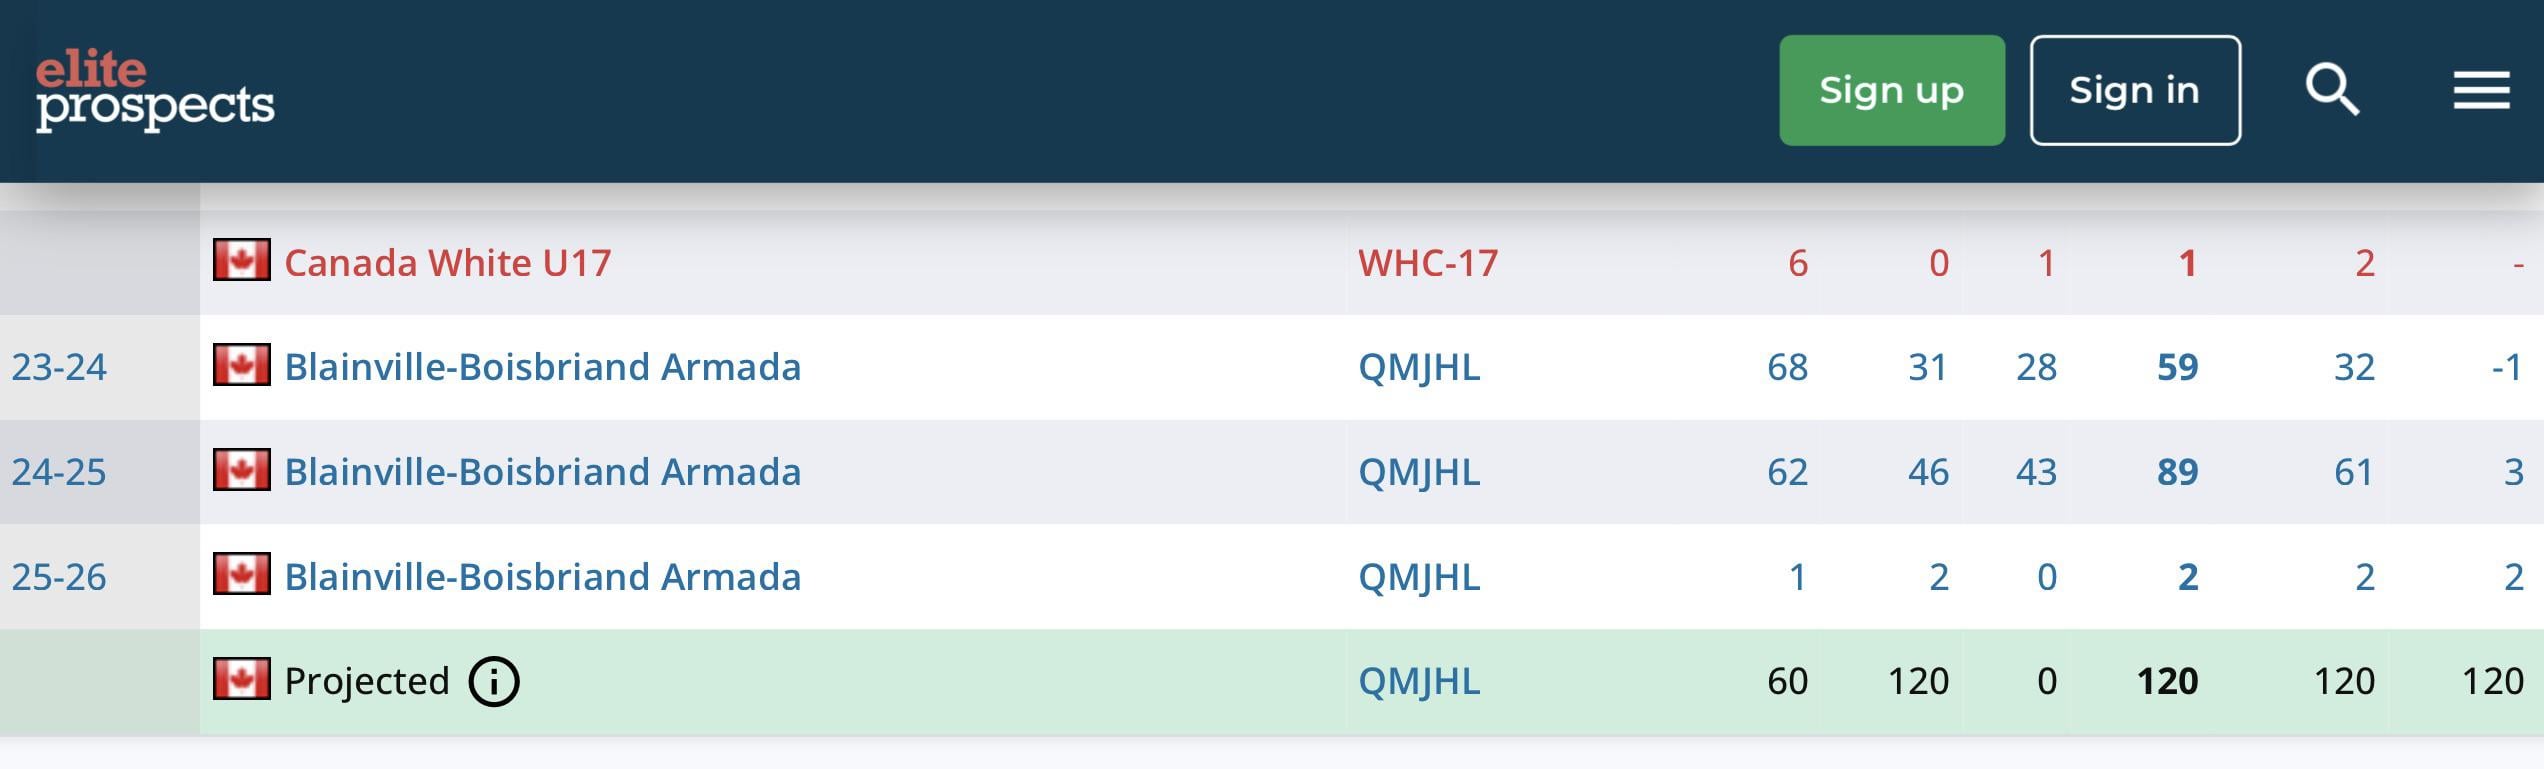The height and width of the screenshot is (769, 2544).
Task: Open the search magnifier icon
Action: (x=2331, y=91)
